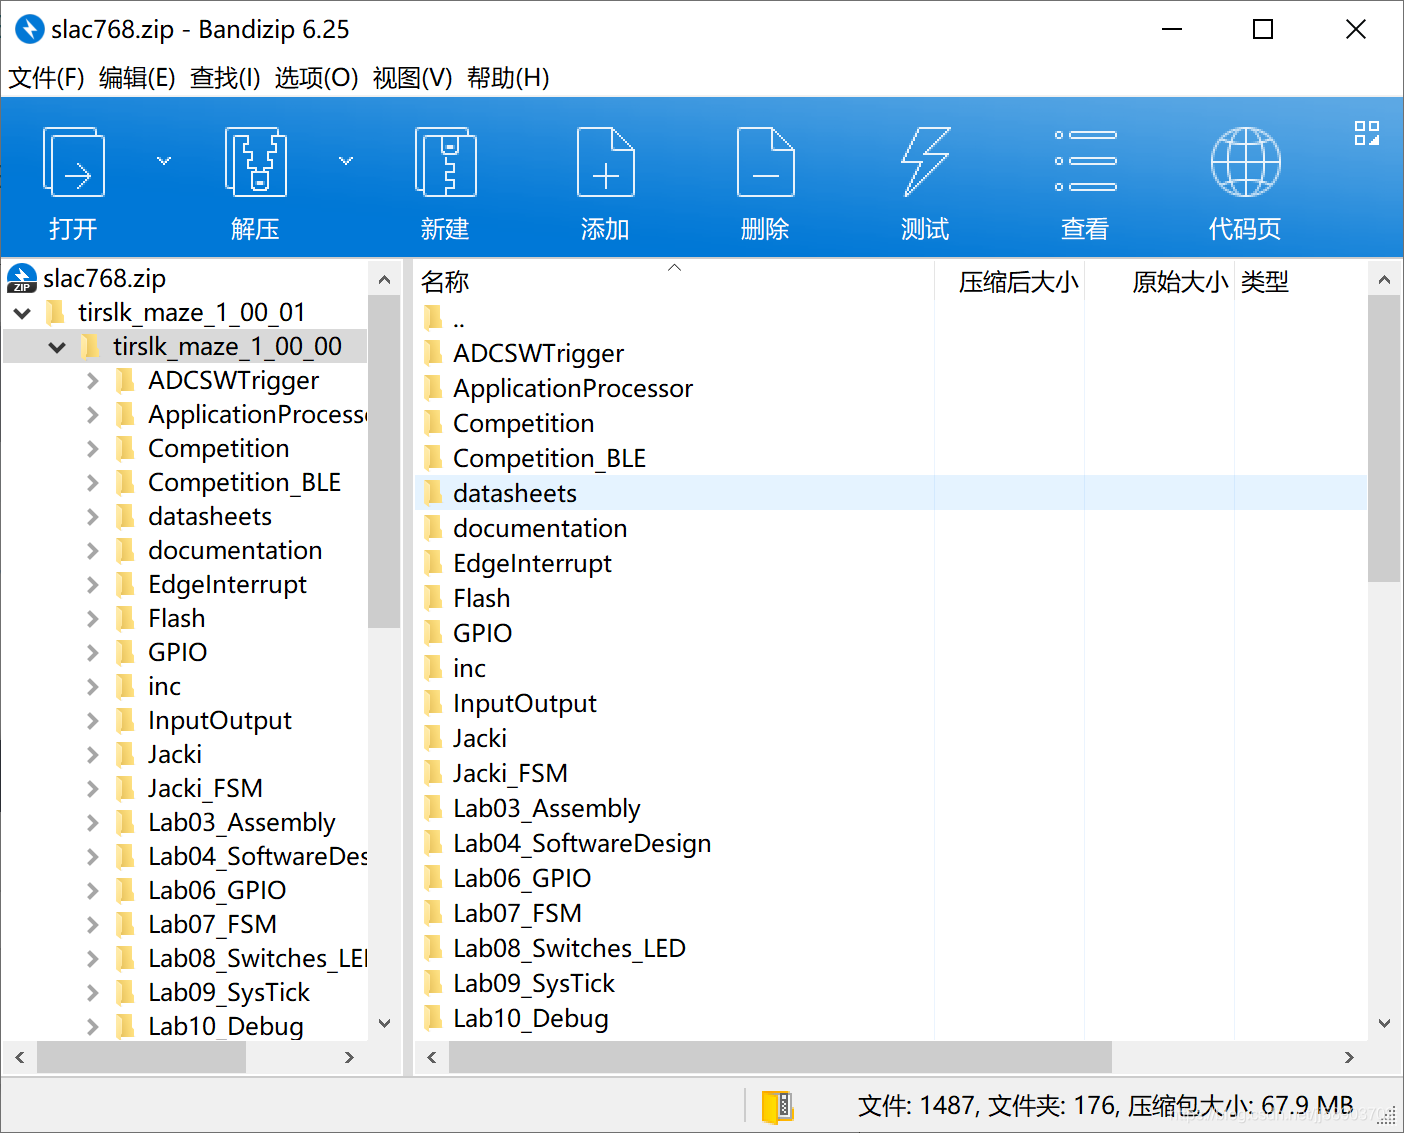Click the tree panel vertical scrollbar thumb
Screen dimensions: 1404x1133
(x=384, y=461)
